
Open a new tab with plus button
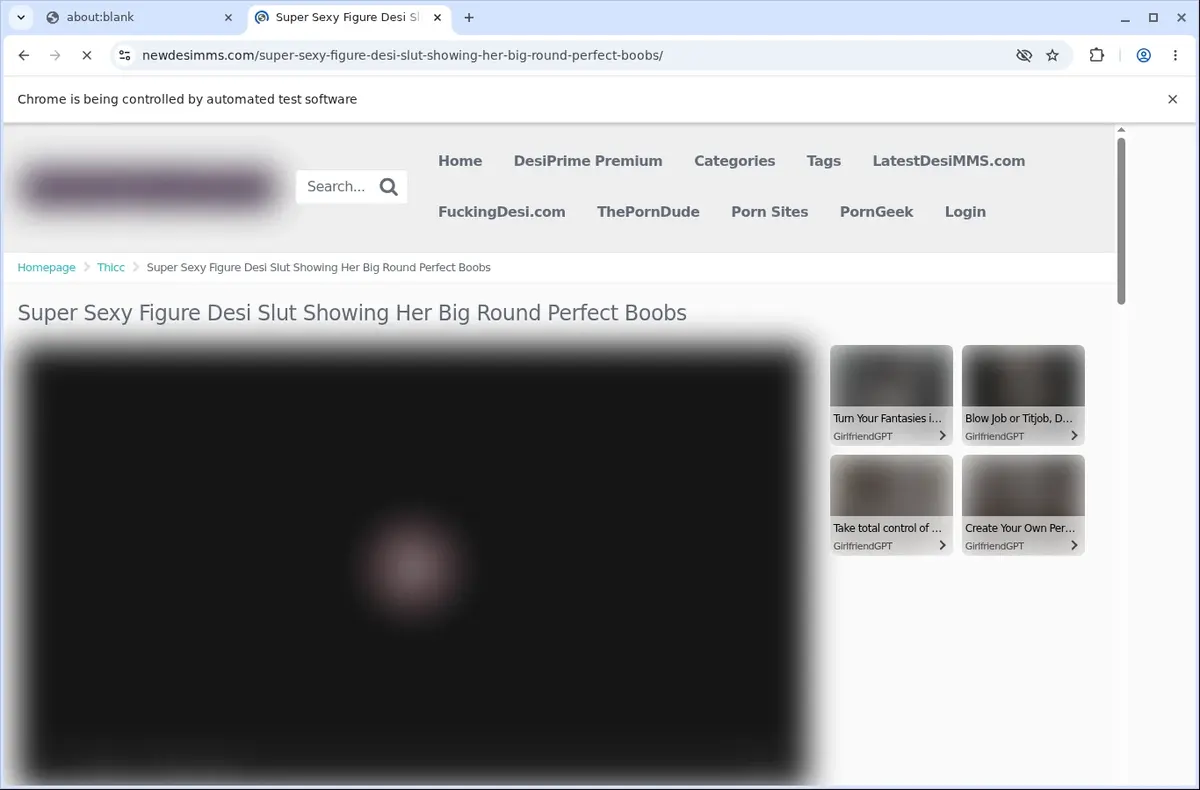469,17
